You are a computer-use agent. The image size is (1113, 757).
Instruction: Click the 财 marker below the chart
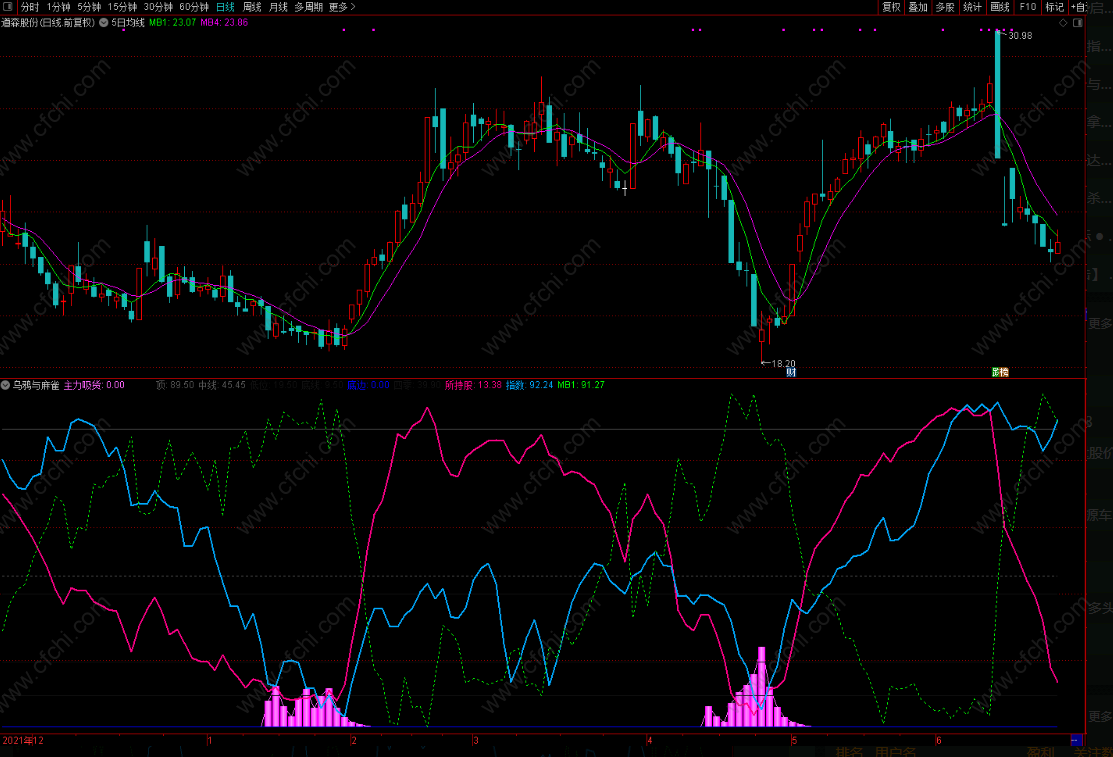click(791, 372)
